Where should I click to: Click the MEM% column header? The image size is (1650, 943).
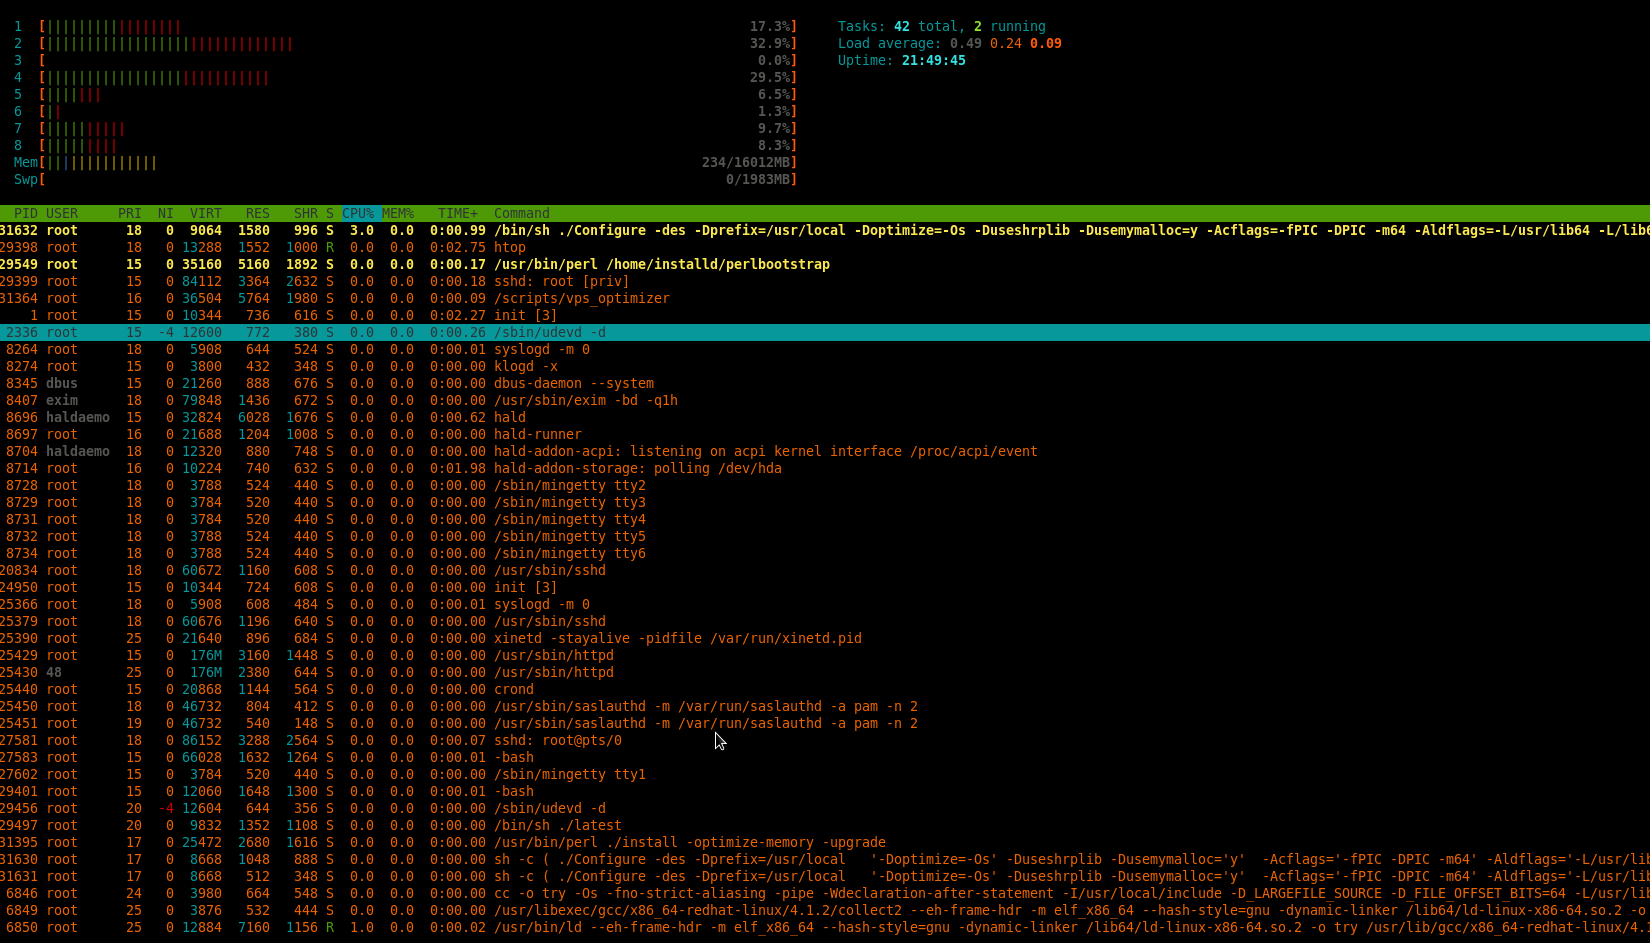point(397,213)
